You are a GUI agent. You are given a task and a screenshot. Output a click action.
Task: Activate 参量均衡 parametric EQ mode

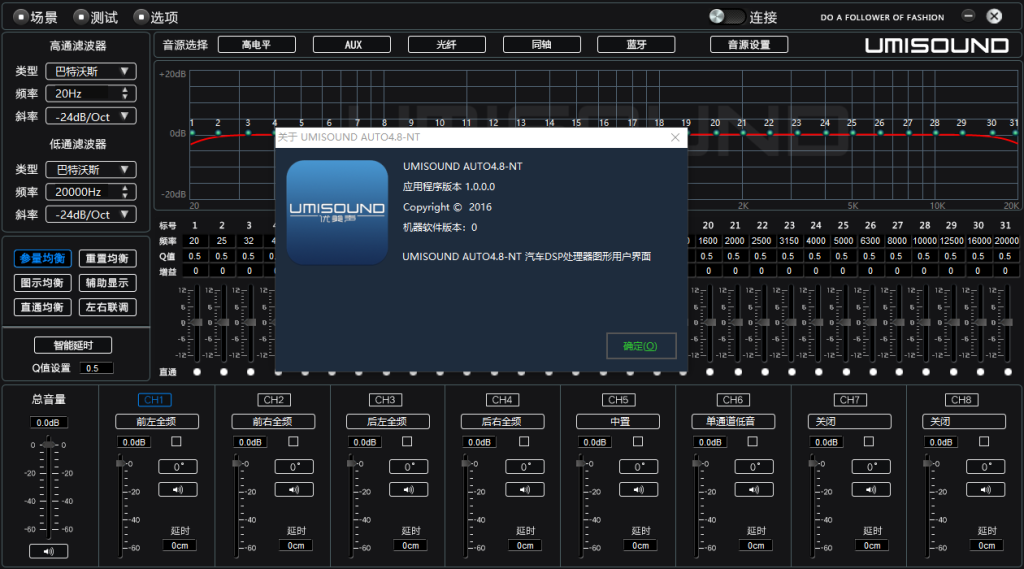point(42,259)
